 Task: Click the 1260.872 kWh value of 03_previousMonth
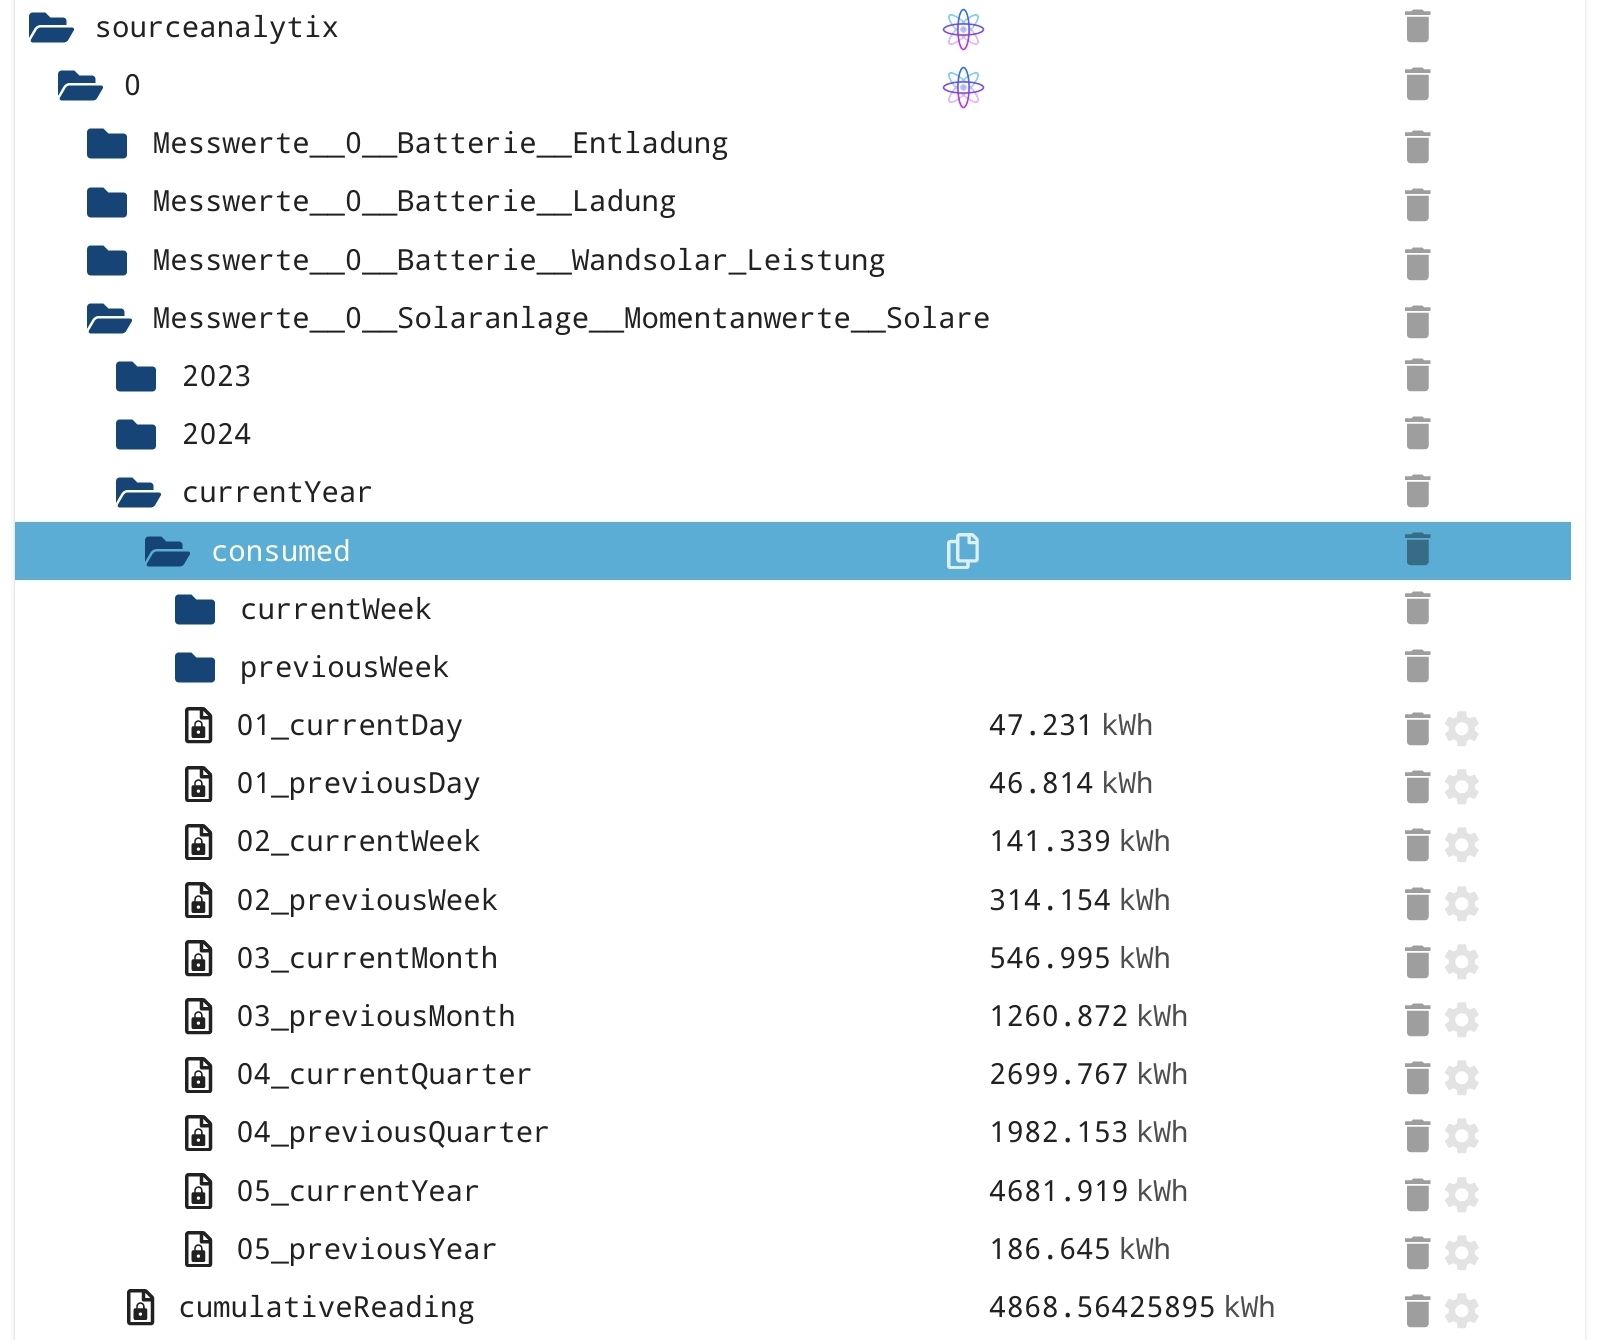(x=1088, y=1017)
